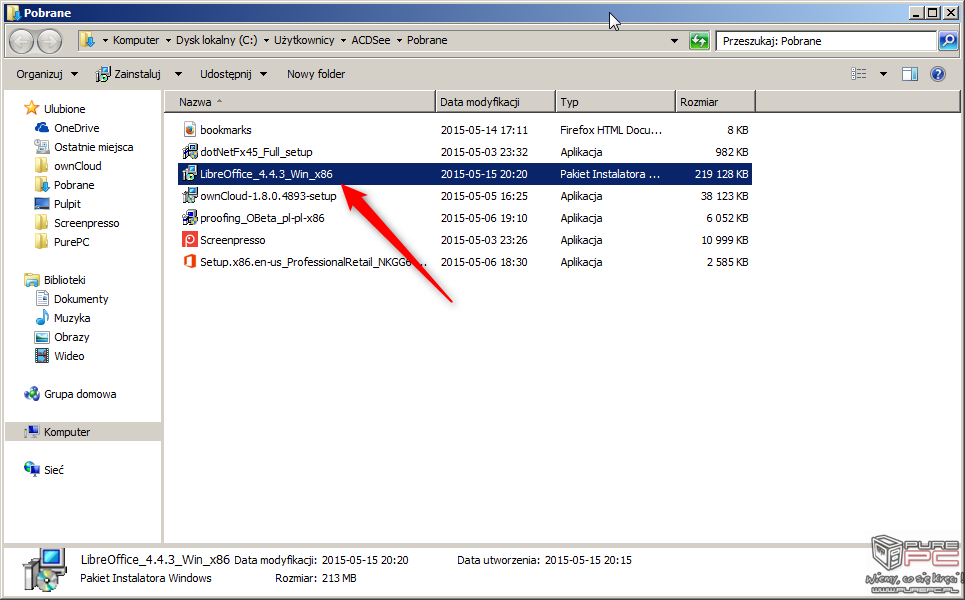The width and height of the screenshot is (965, 600).
Task: Open the Udostępnij dropdown menu
Action: [x=233, y=74]
